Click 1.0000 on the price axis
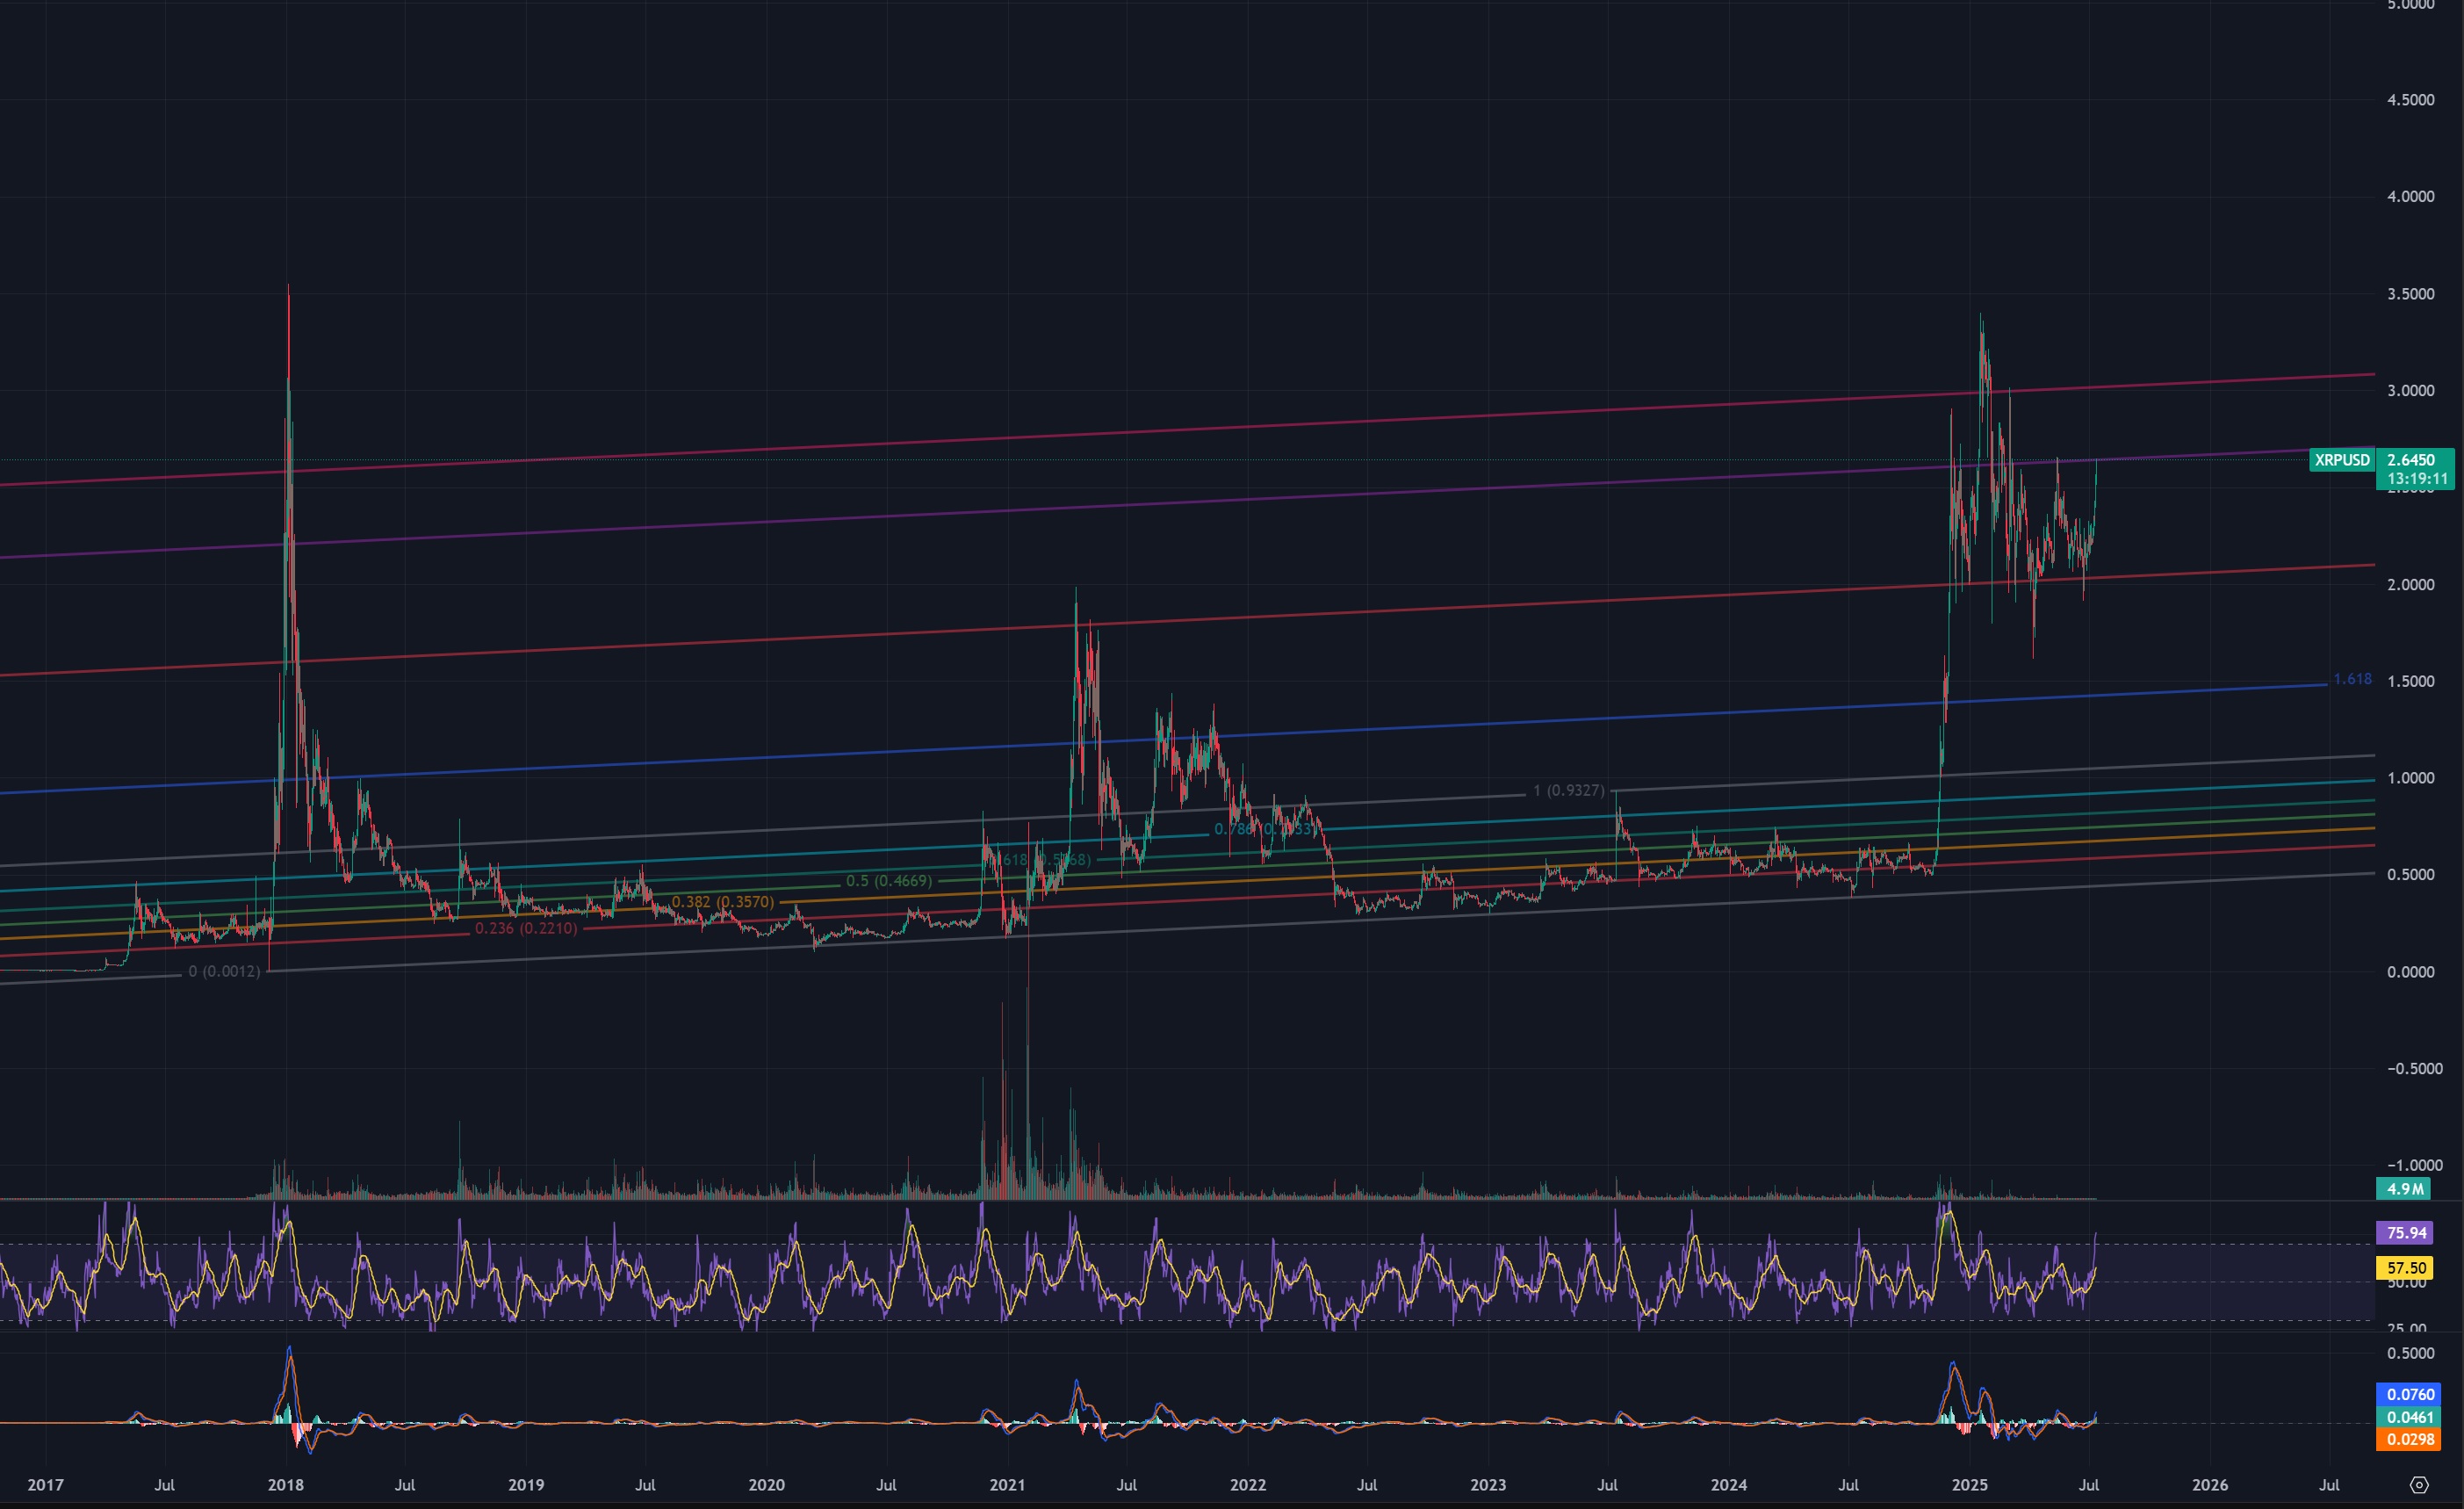Viewport: 2464px width, 1509px height. pos(2410,778)
